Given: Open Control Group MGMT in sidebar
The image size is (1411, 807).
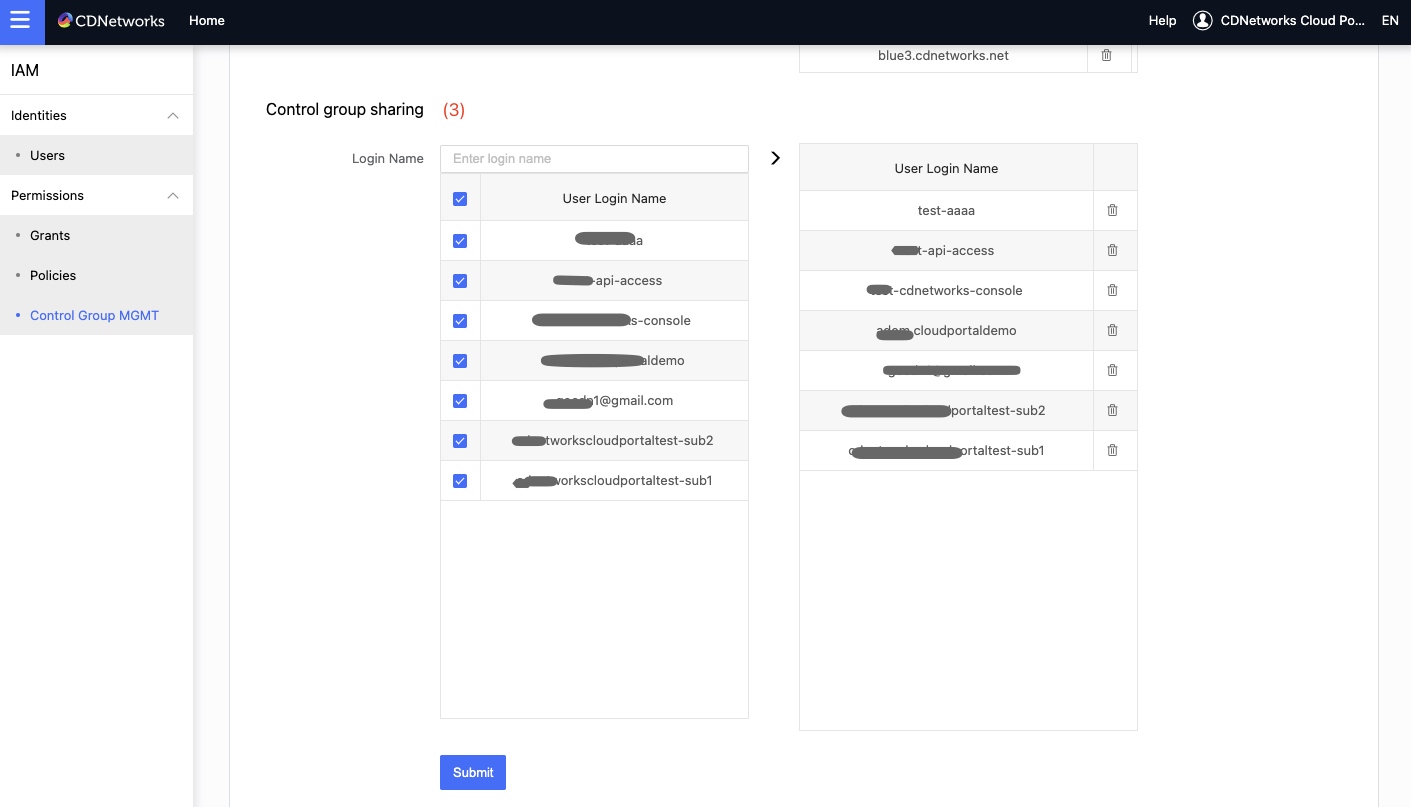Looking at the screenshot, I should (94, 316).
